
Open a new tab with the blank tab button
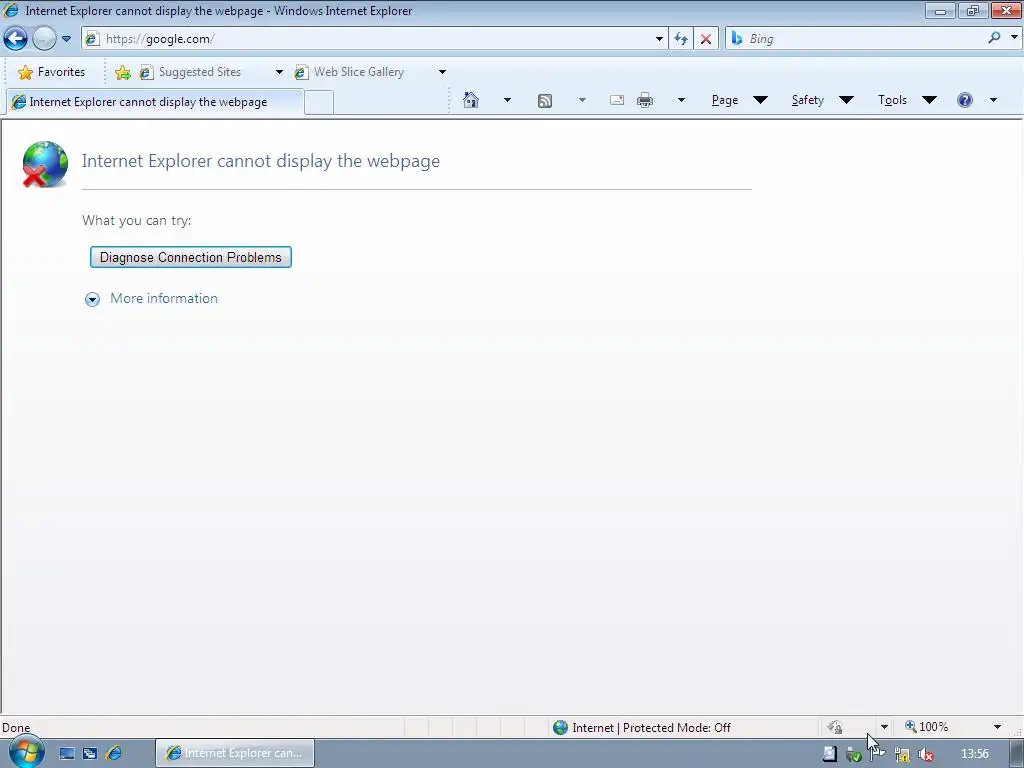[319, 103]
